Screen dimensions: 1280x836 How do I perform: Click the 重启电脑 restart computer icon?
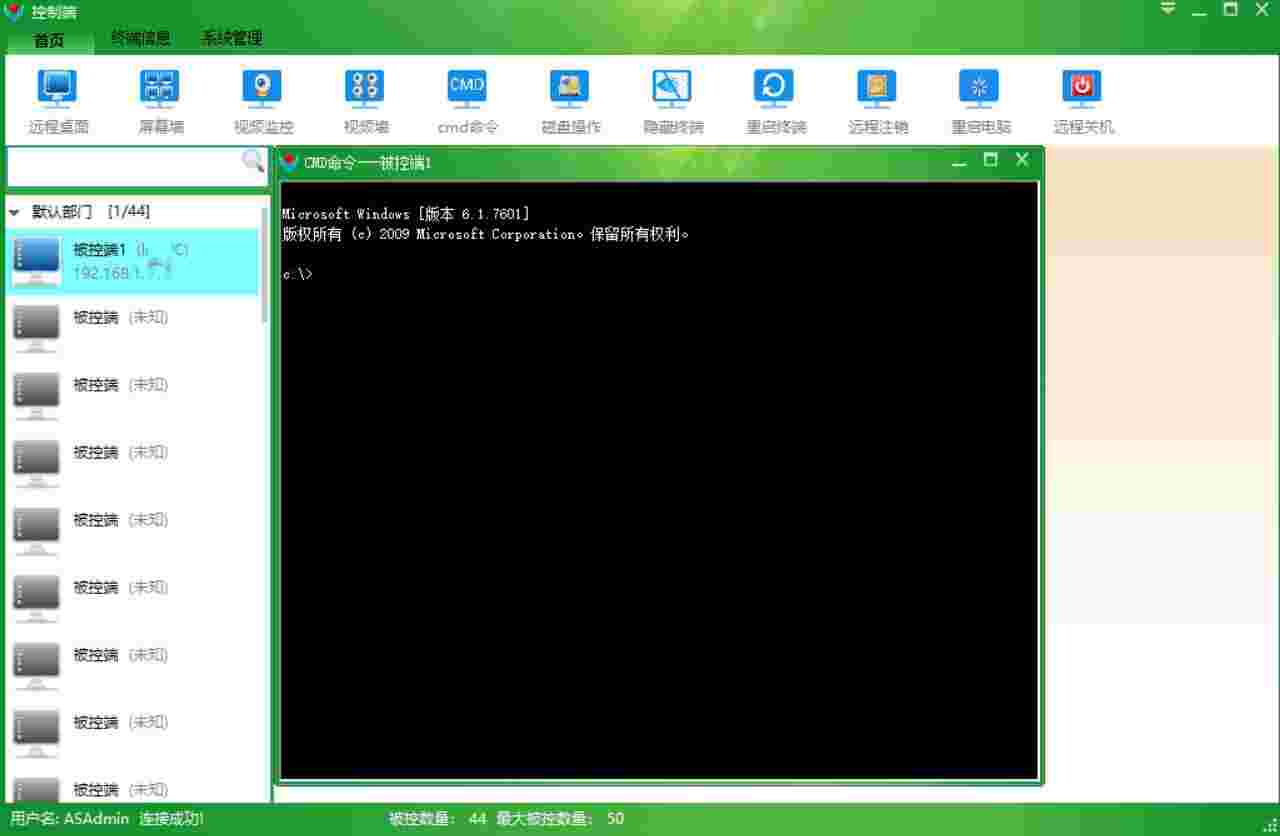(x=979, y=87)
